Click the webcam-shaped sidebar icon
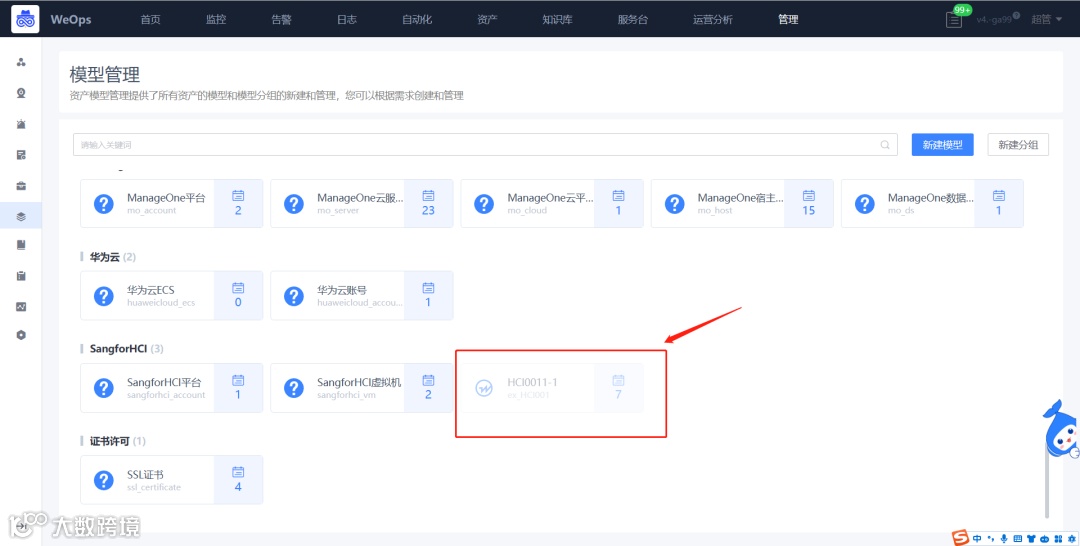This screenshot has width=1080, height=546. pos(21,93)
